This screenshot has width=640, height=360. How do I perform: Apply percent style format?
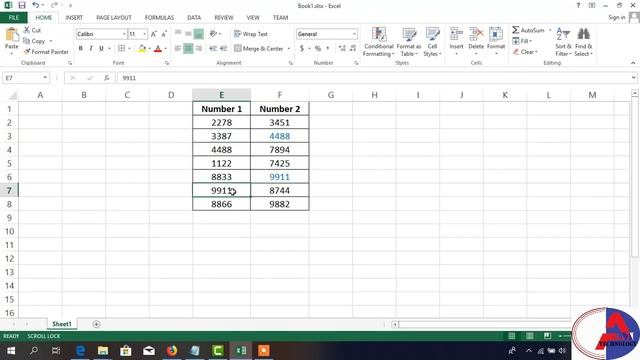(x=318, y=48)
